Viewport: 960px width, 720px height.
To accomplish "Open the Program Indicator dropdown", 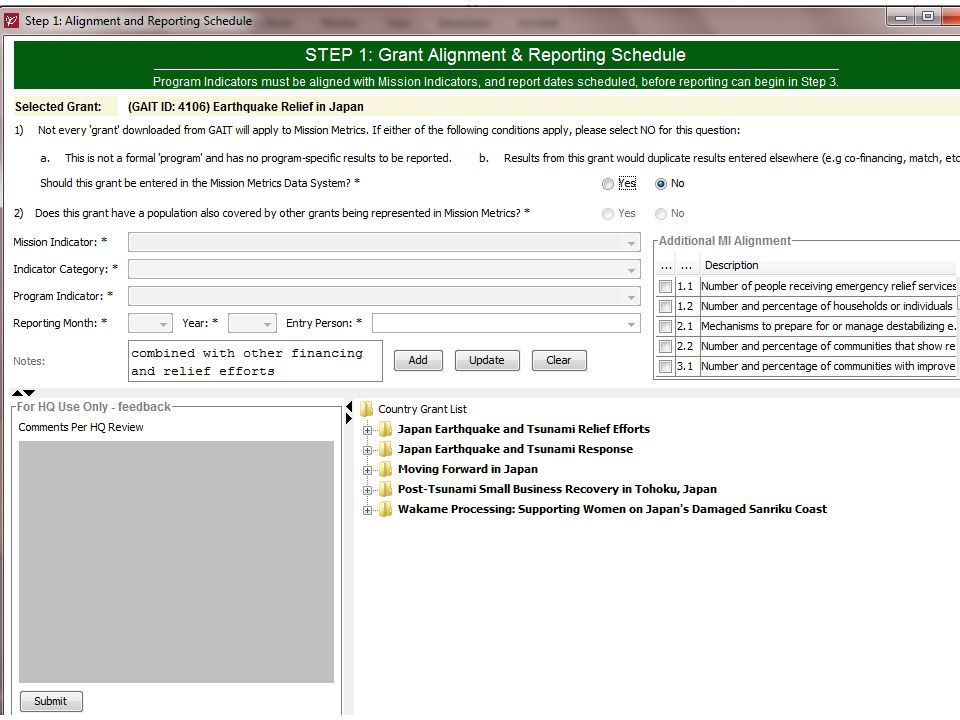I will [x=384, y=296].
